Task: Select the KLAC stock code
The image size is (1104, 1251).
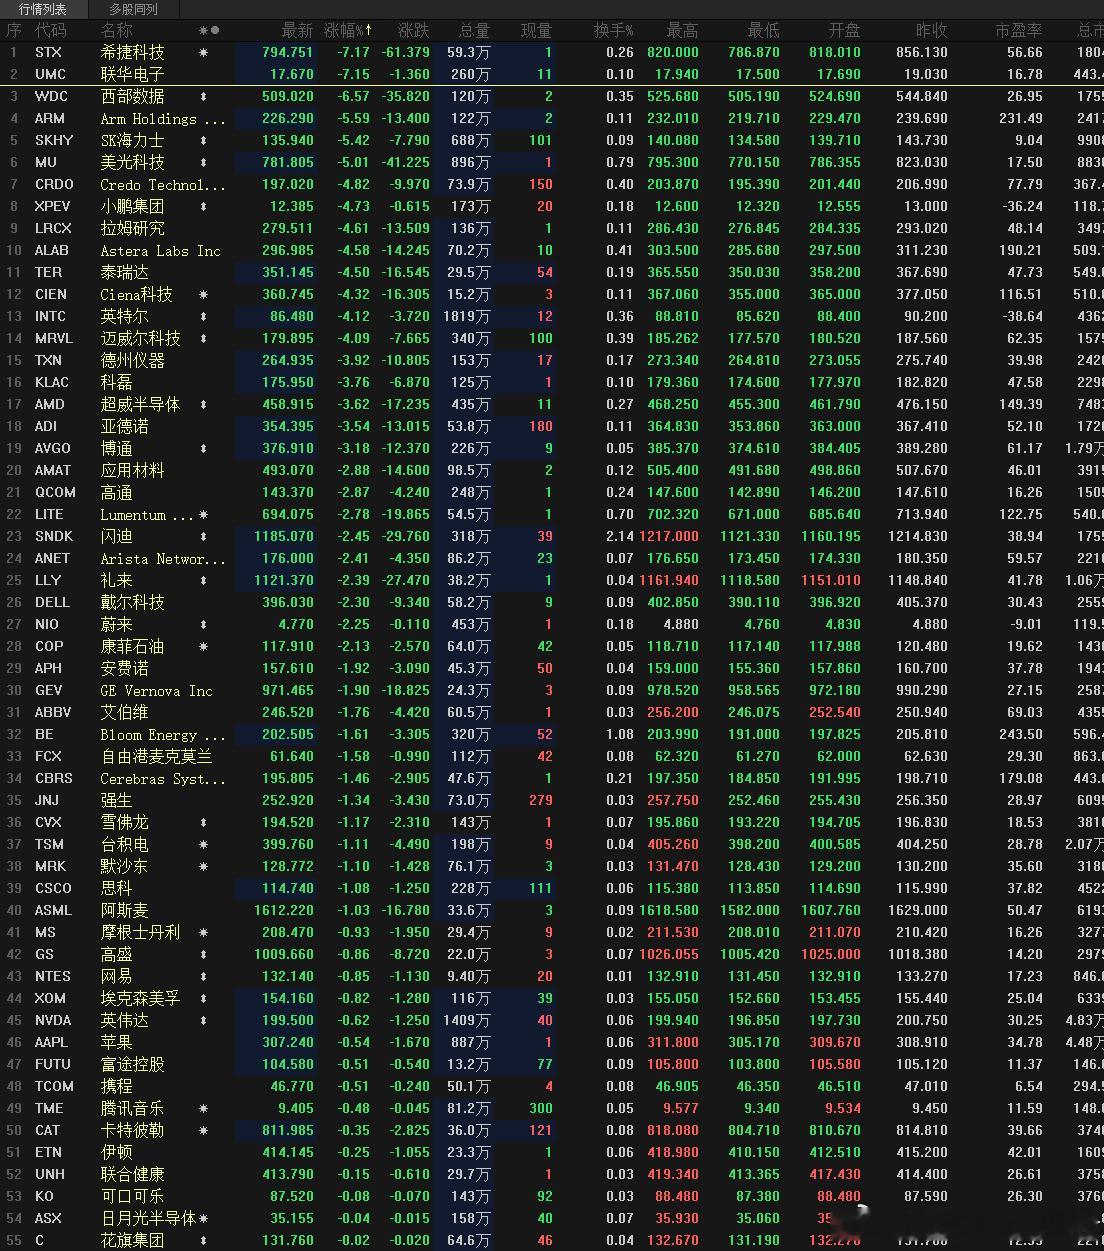Action: [x=52, y=382]
